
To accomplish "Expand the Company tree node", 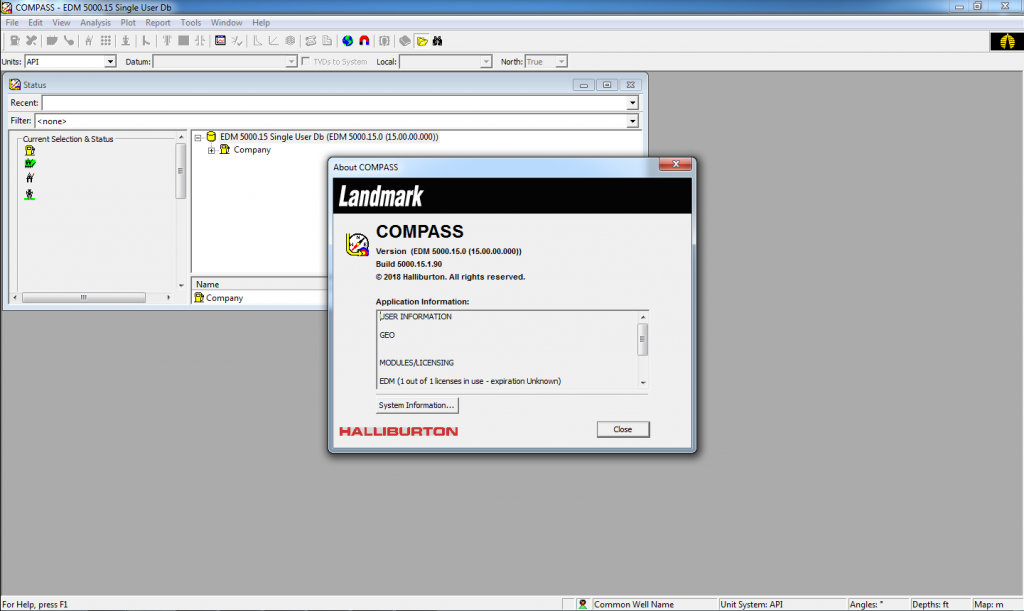I will (211, 150).
